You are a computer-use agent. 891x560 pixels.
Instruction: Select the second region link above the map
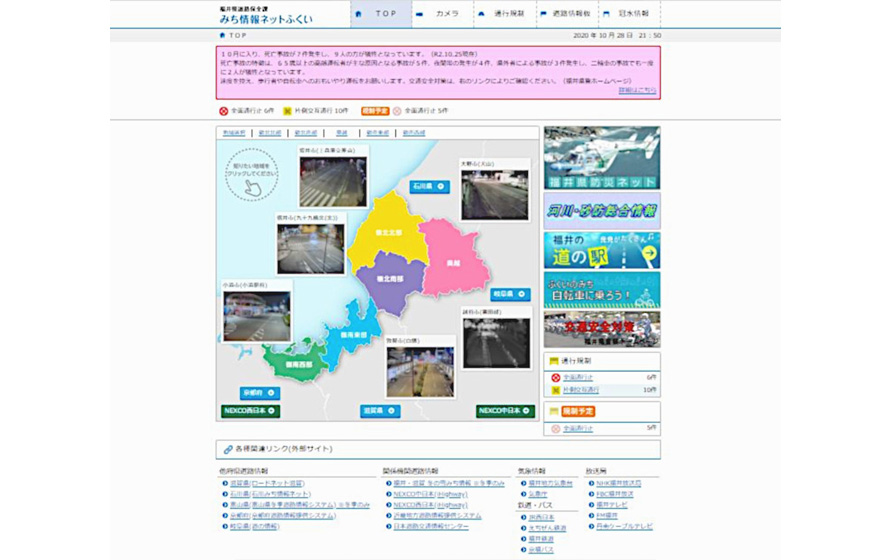270,133
